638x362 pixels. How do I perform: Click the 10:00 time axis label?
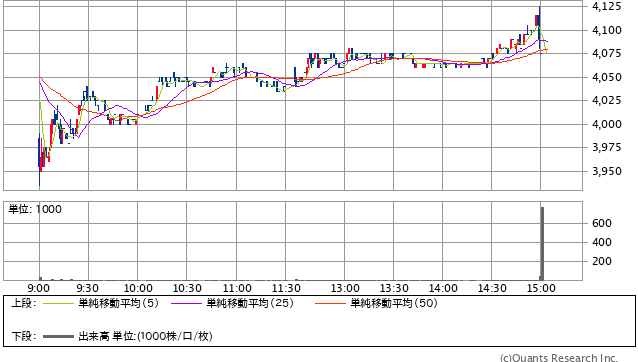[x=138, y=288]
